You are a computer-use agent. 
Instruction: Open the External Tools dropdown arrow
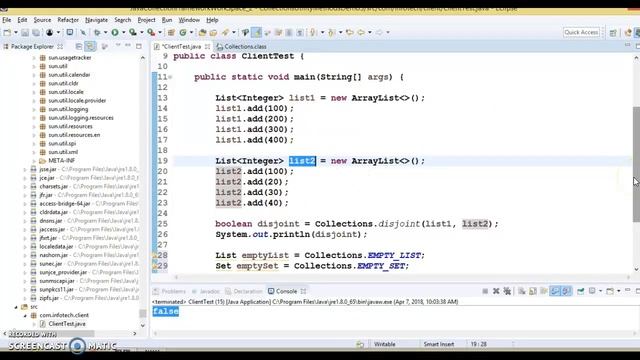[160, 32]
